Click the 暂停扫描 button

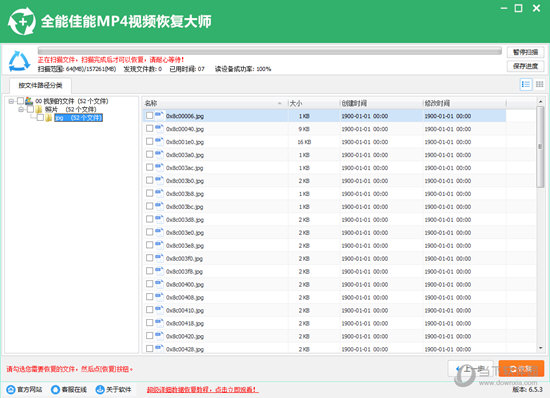click(525, 52)
